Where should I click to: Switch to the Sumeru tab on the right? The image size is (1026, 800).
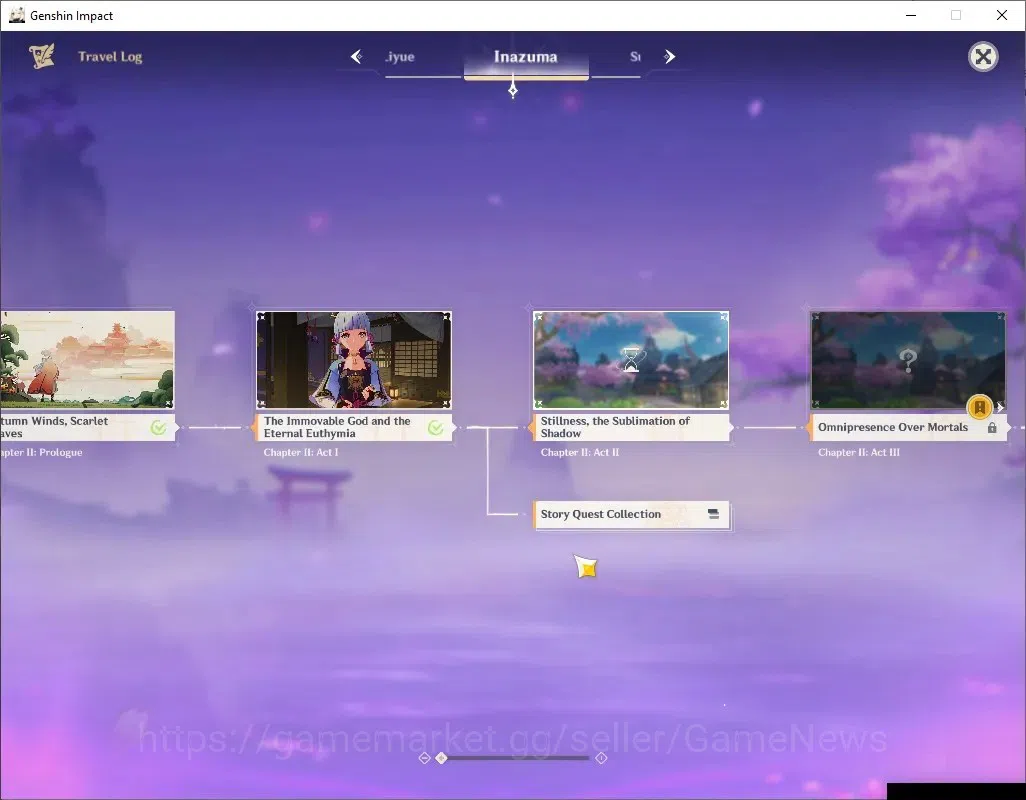pyautogui.click(x=635, y=57)
